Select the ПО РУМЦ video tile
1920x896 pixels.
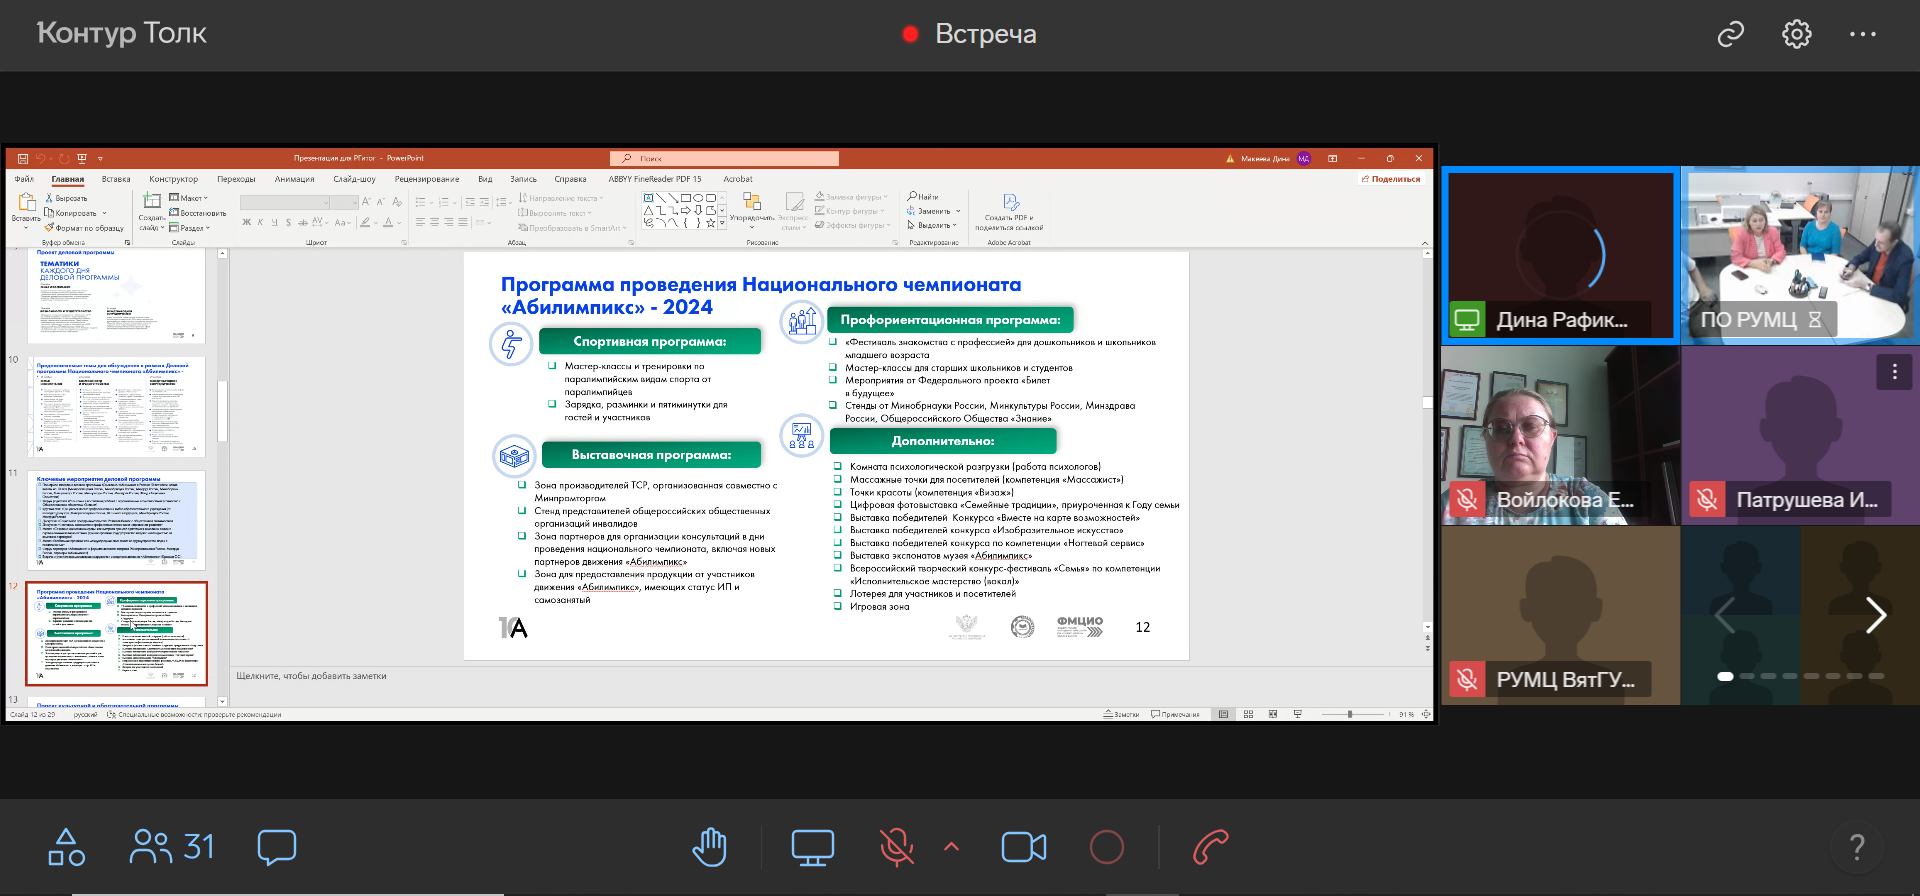pyautogui.click(x=1800, y=255)
